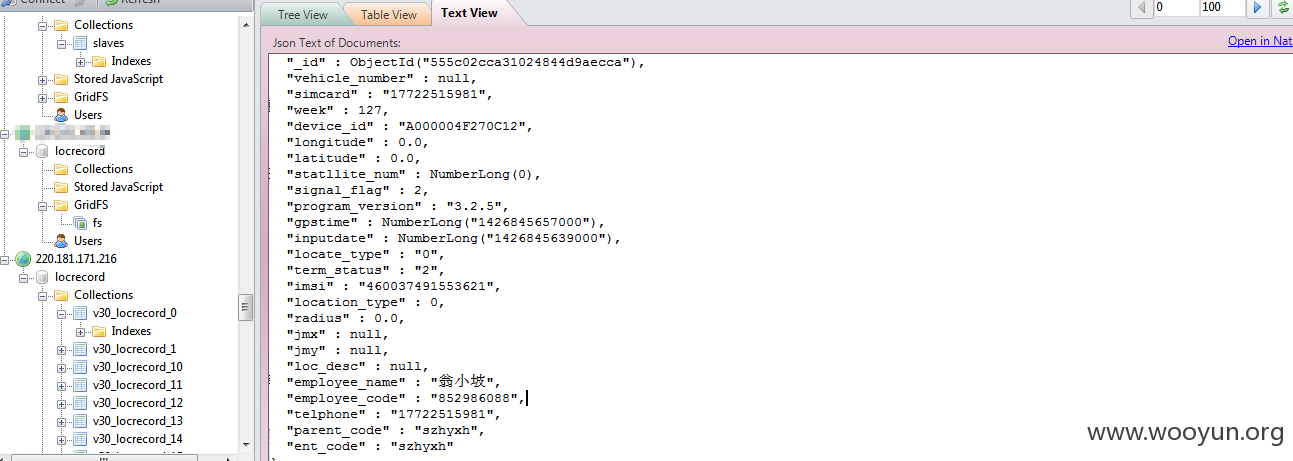
Task: Edit the skip field showing 0
Action: pyautogui.click(x=1176, y=7)
